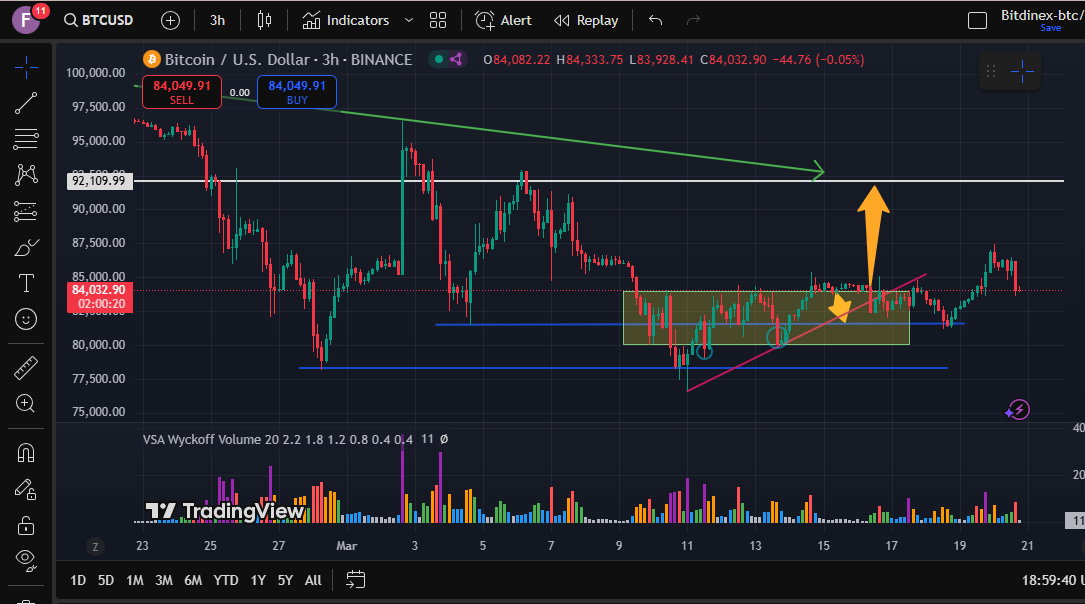
Task: Click the red SELL 84,049.91 button
Action: coord(182,92)
